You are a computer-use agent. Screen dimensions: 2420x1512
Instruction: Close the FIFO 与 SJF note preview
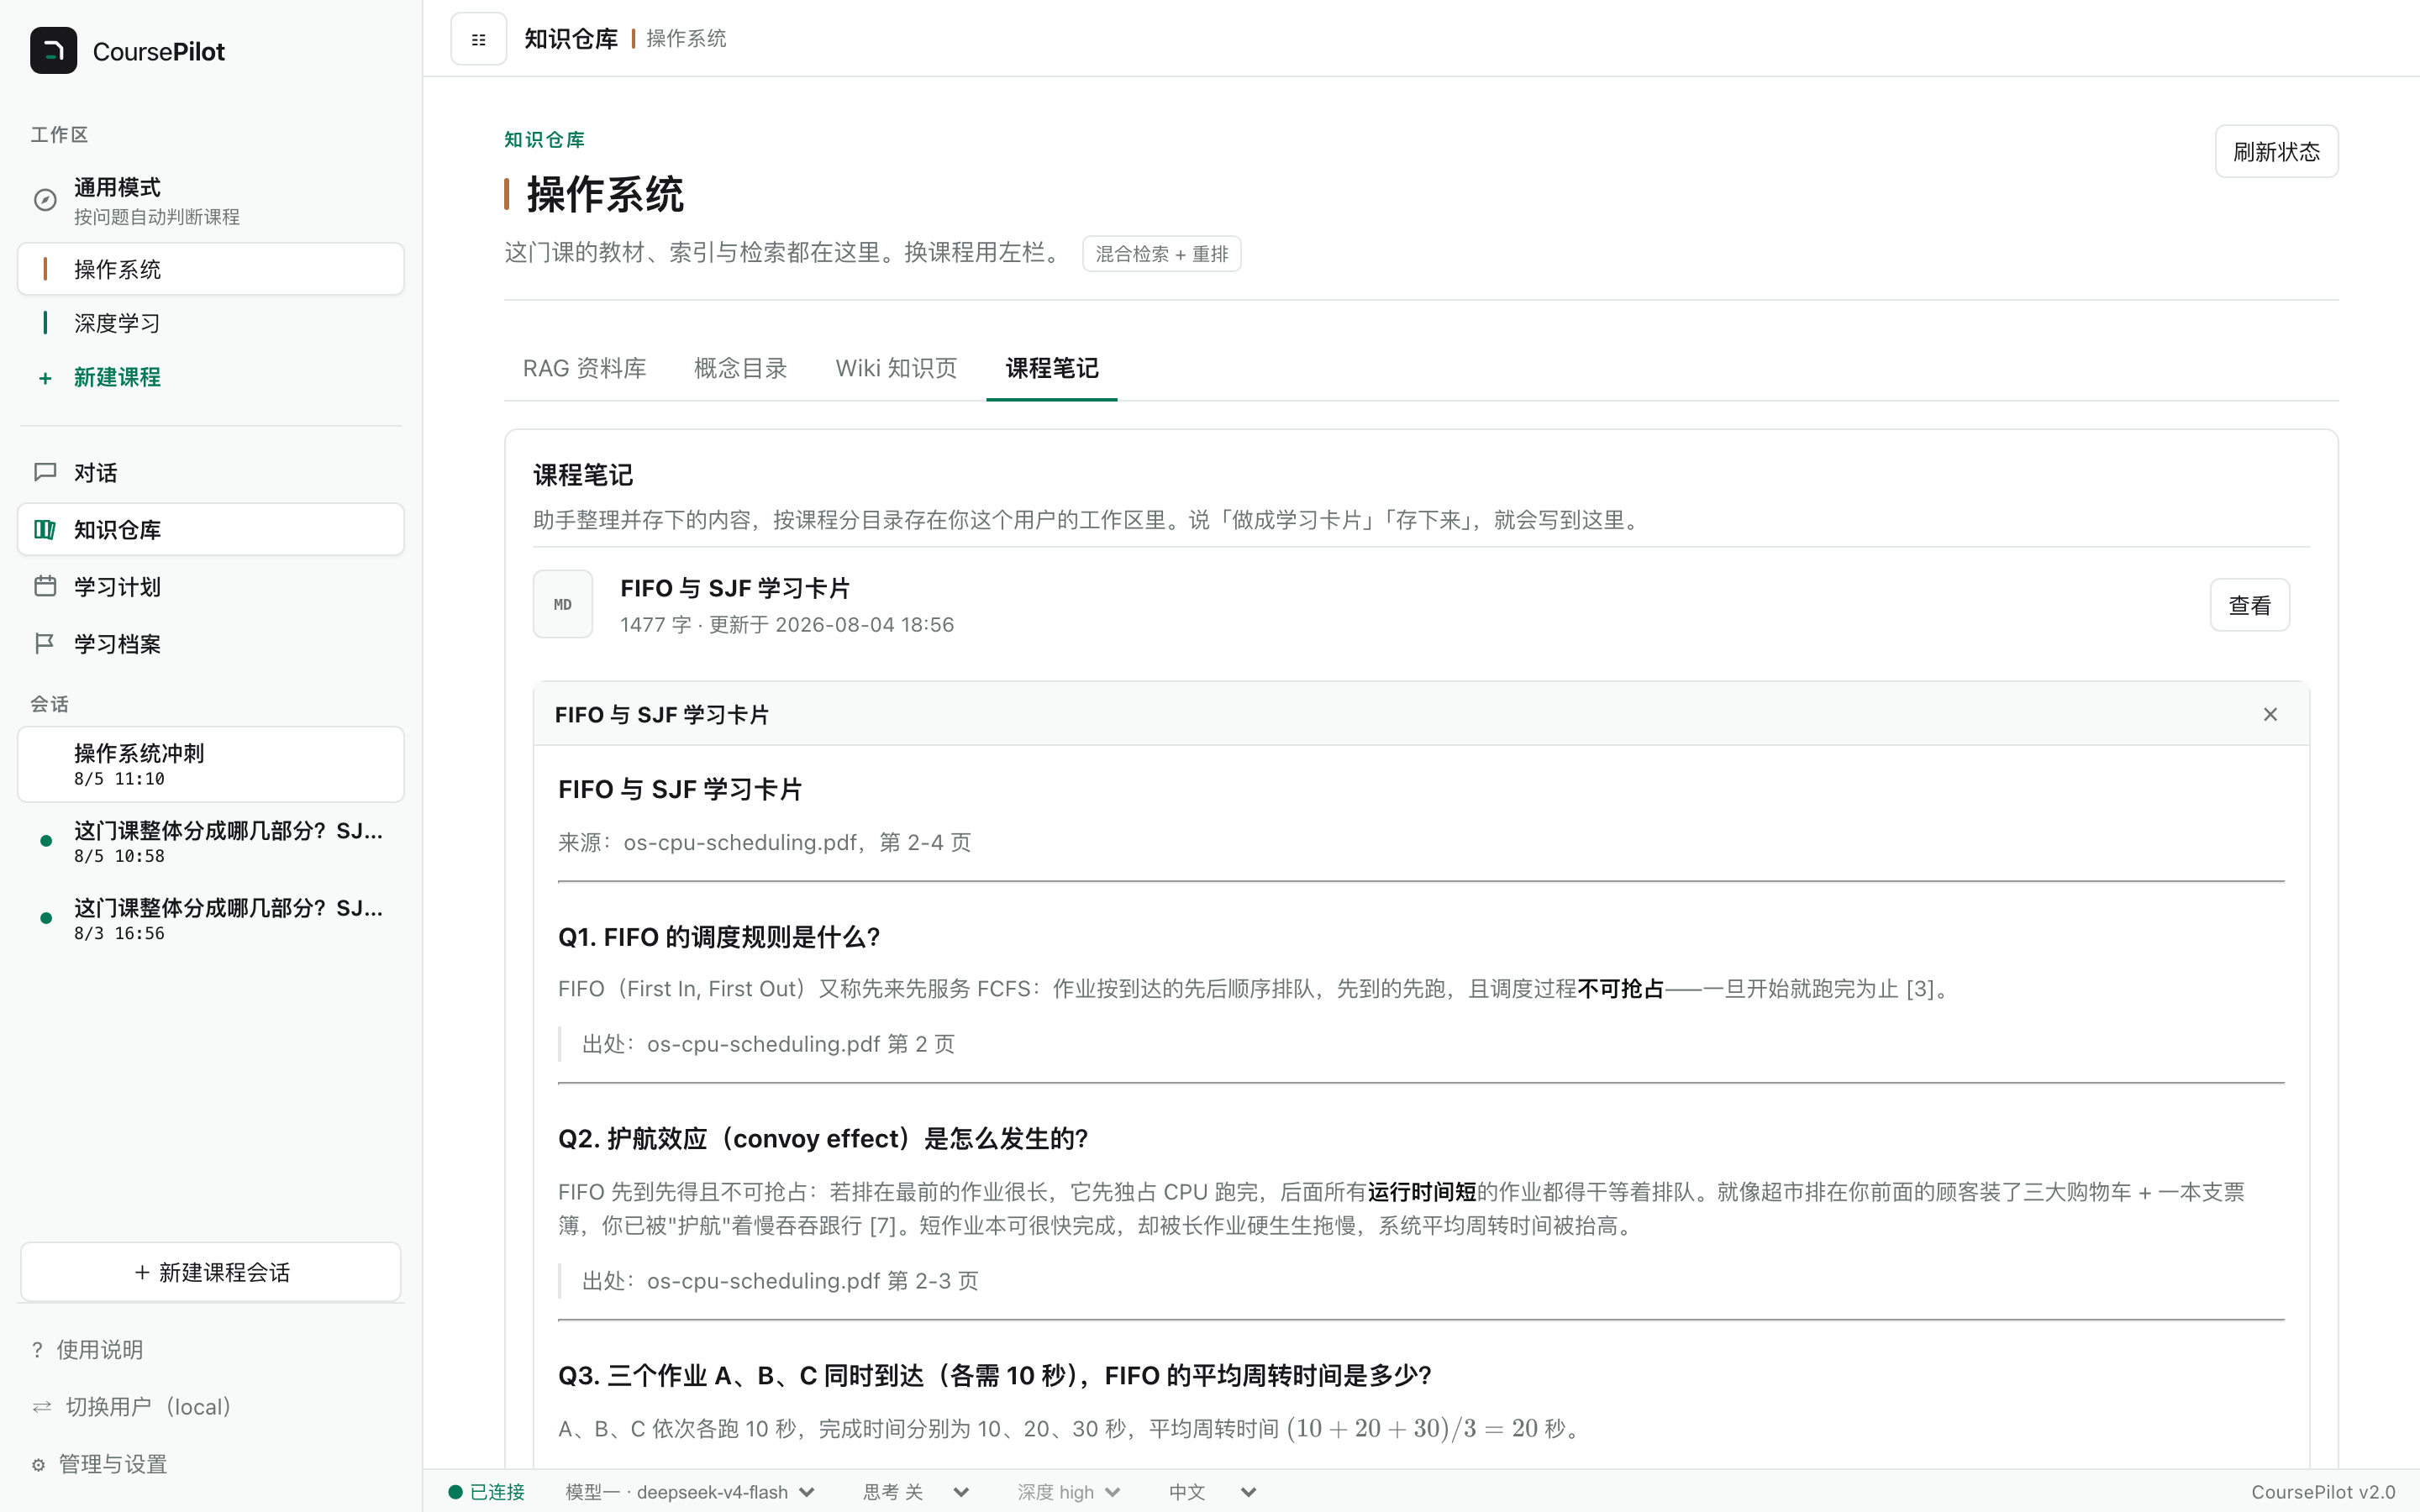coord(2270,714)
